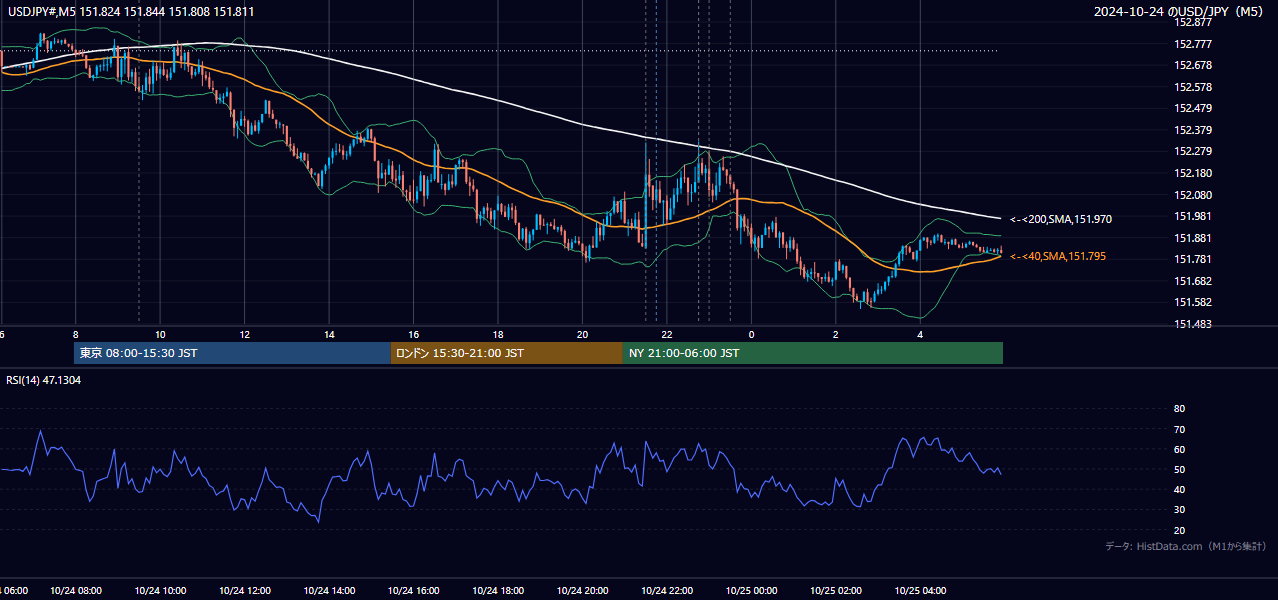This screenshot has width=1278, height=600.
Task: Click RSI scale value 40
Action: pyautogui.click(x=1179, y=489)
